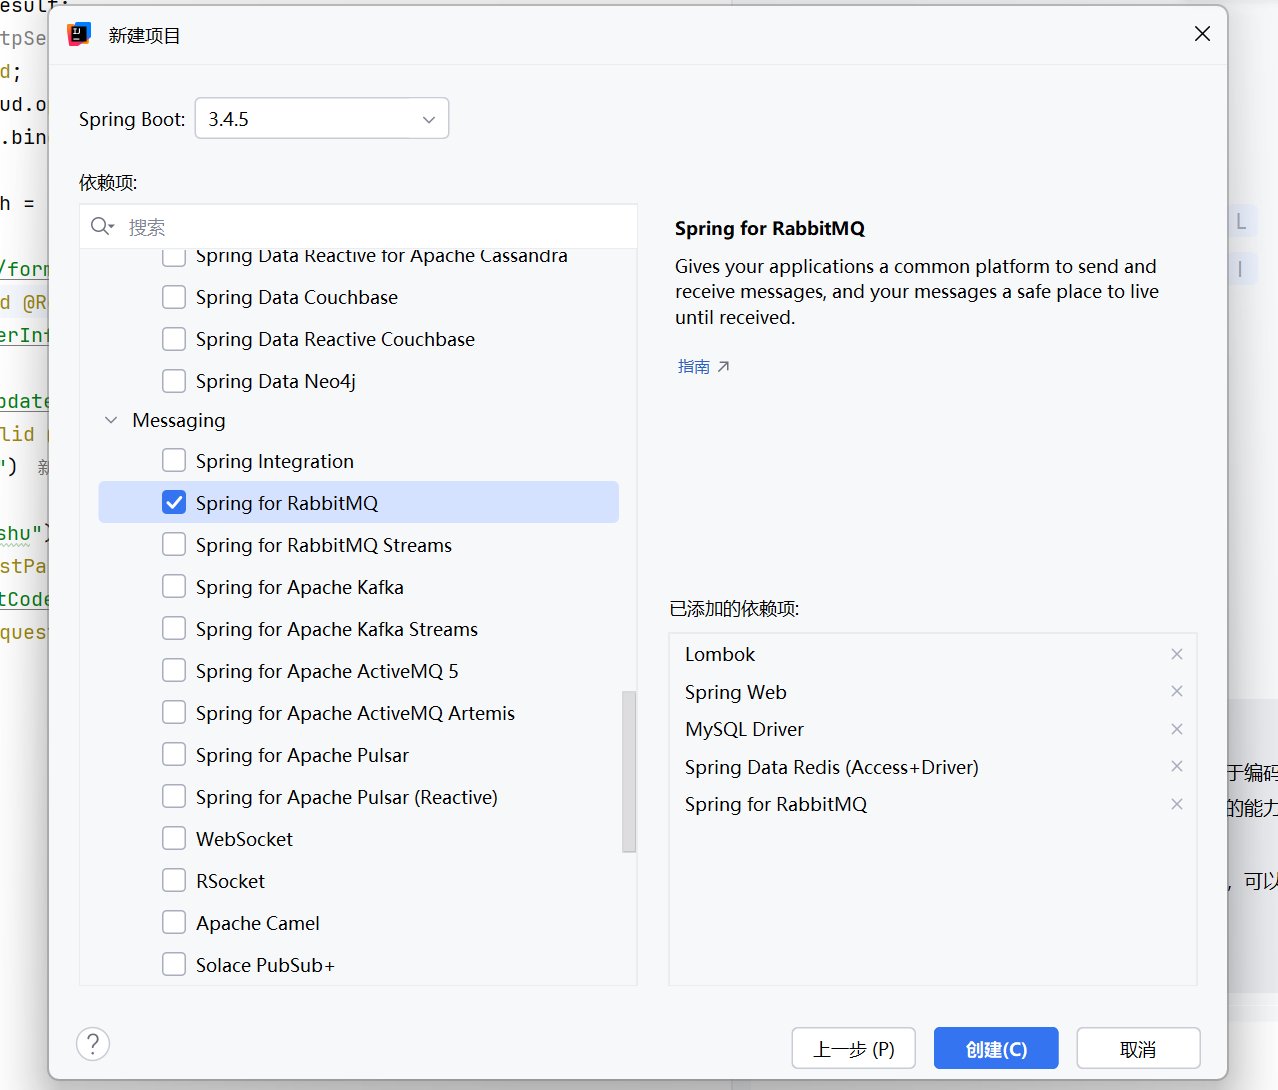Check Spring for Apache Pulsar (Reactive)
Image resolution: width=1278 pixels, height=1090 pixels.
pyautogui.click(x=174, y=797)
